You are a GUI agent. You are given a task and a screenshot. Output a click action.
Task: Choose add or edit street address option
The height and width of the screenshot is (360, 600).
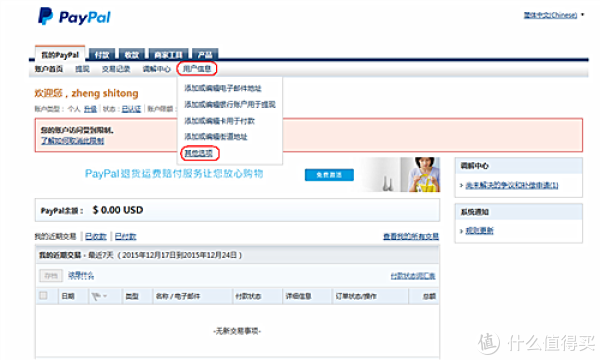pos(216,137)
